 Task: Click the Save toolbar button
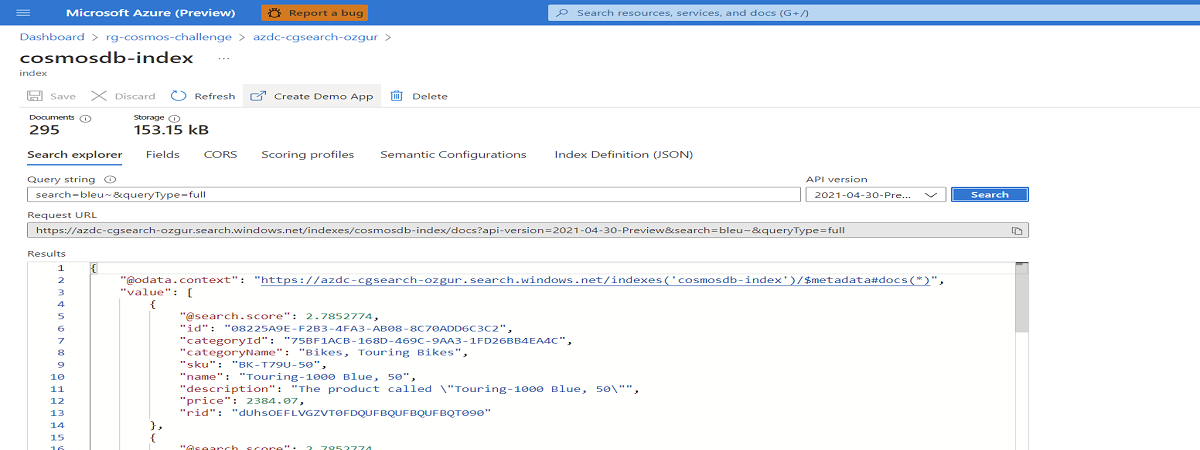pos(51,96)
